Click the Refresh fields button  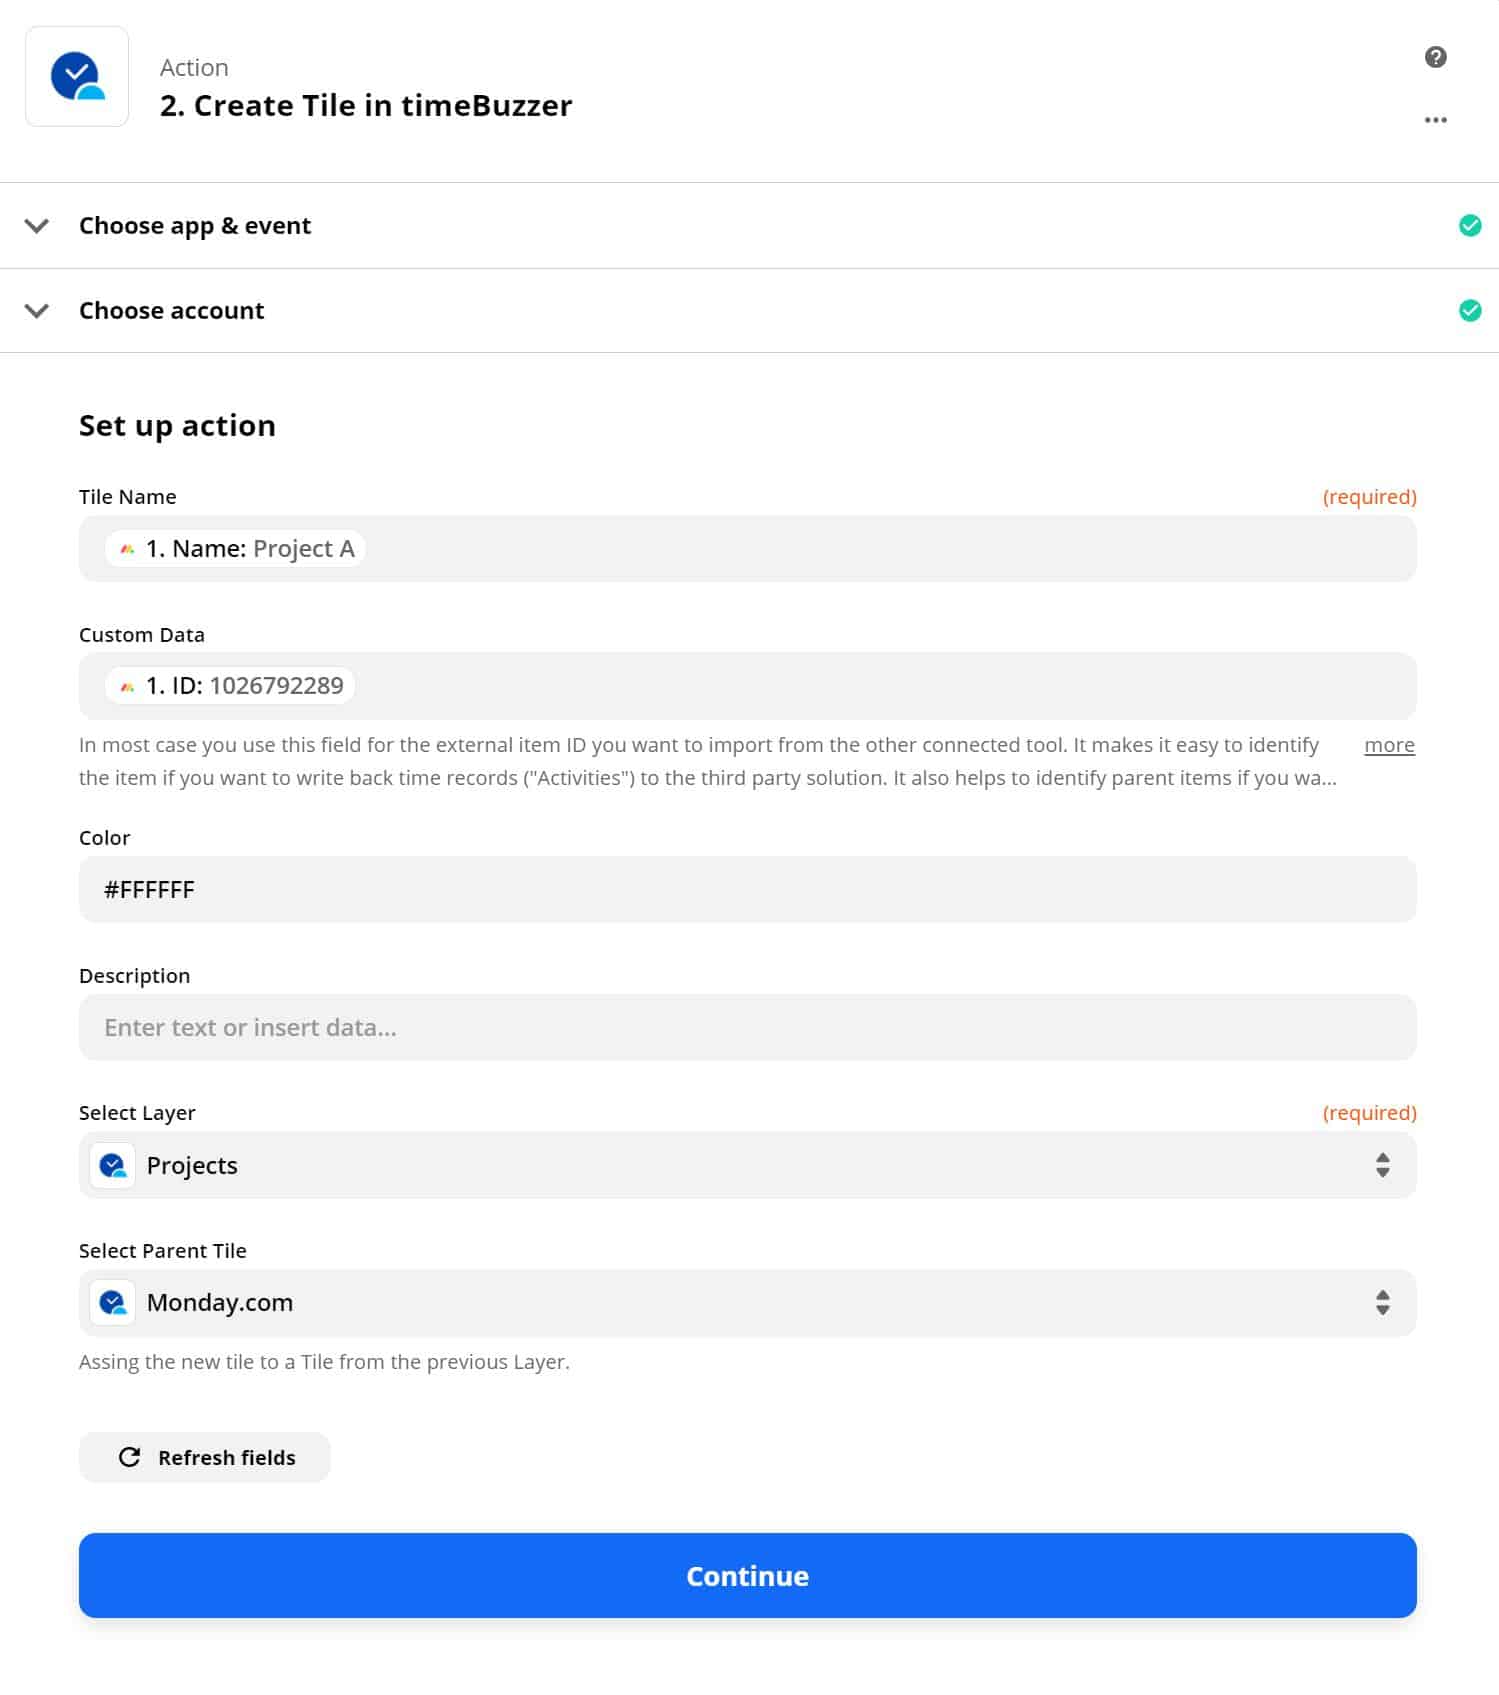pos(205,1458)
